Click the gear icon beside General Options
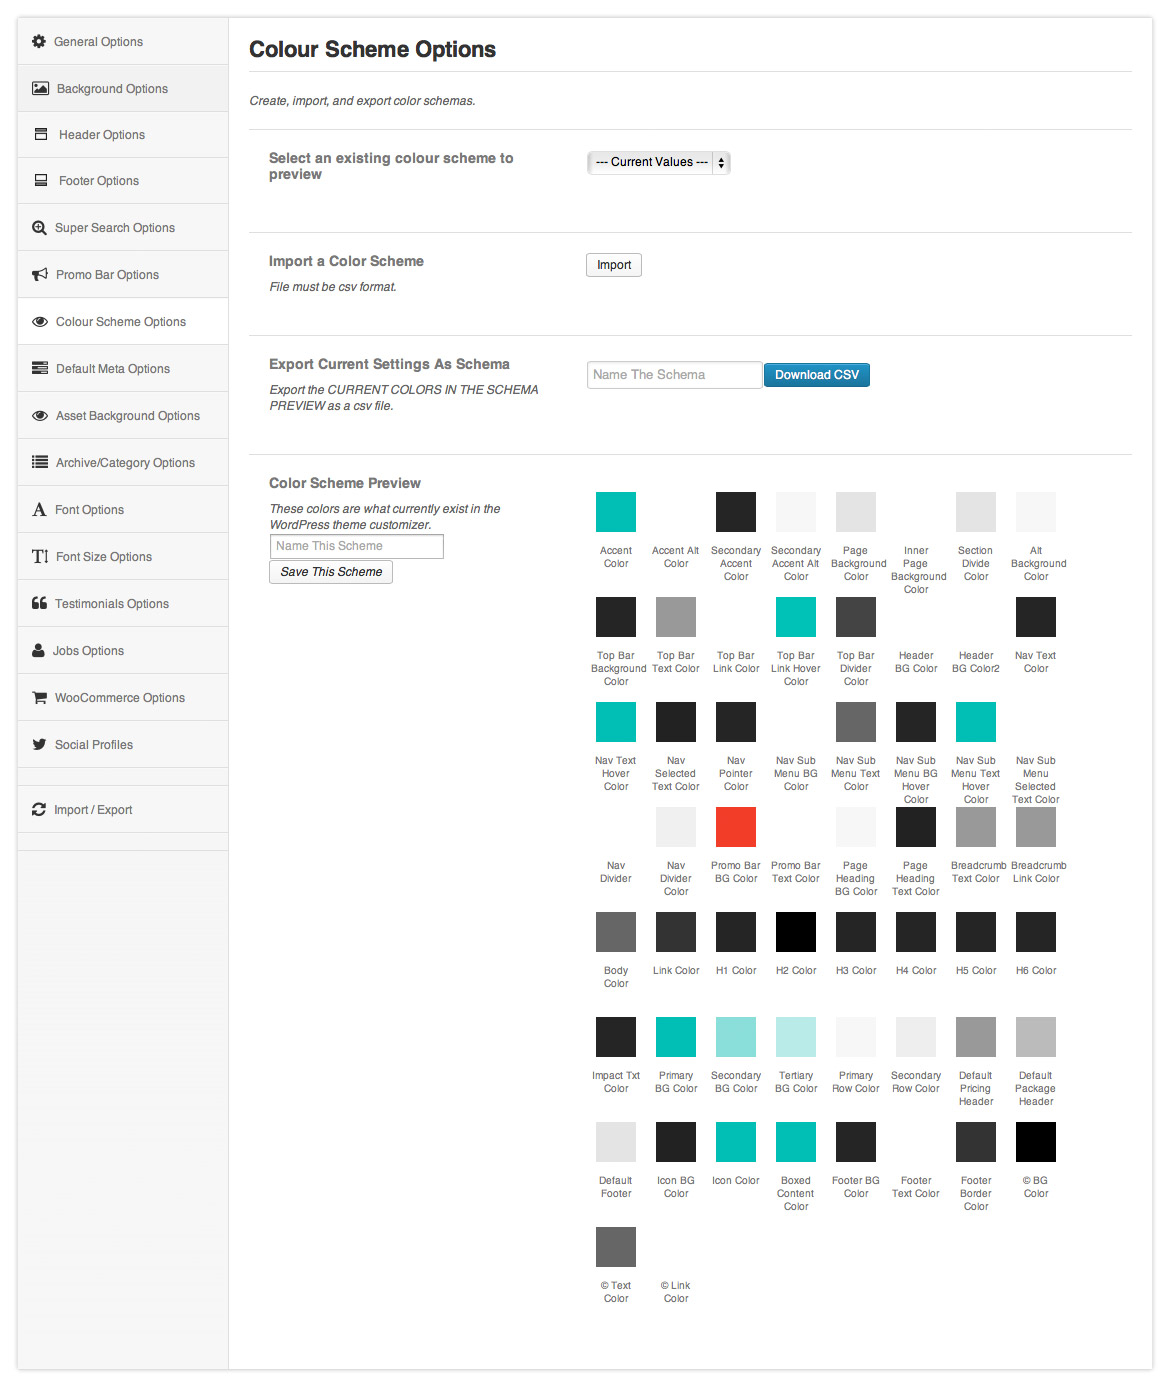The height and width of the screenshot is (1387, 1170). point(39,42)
